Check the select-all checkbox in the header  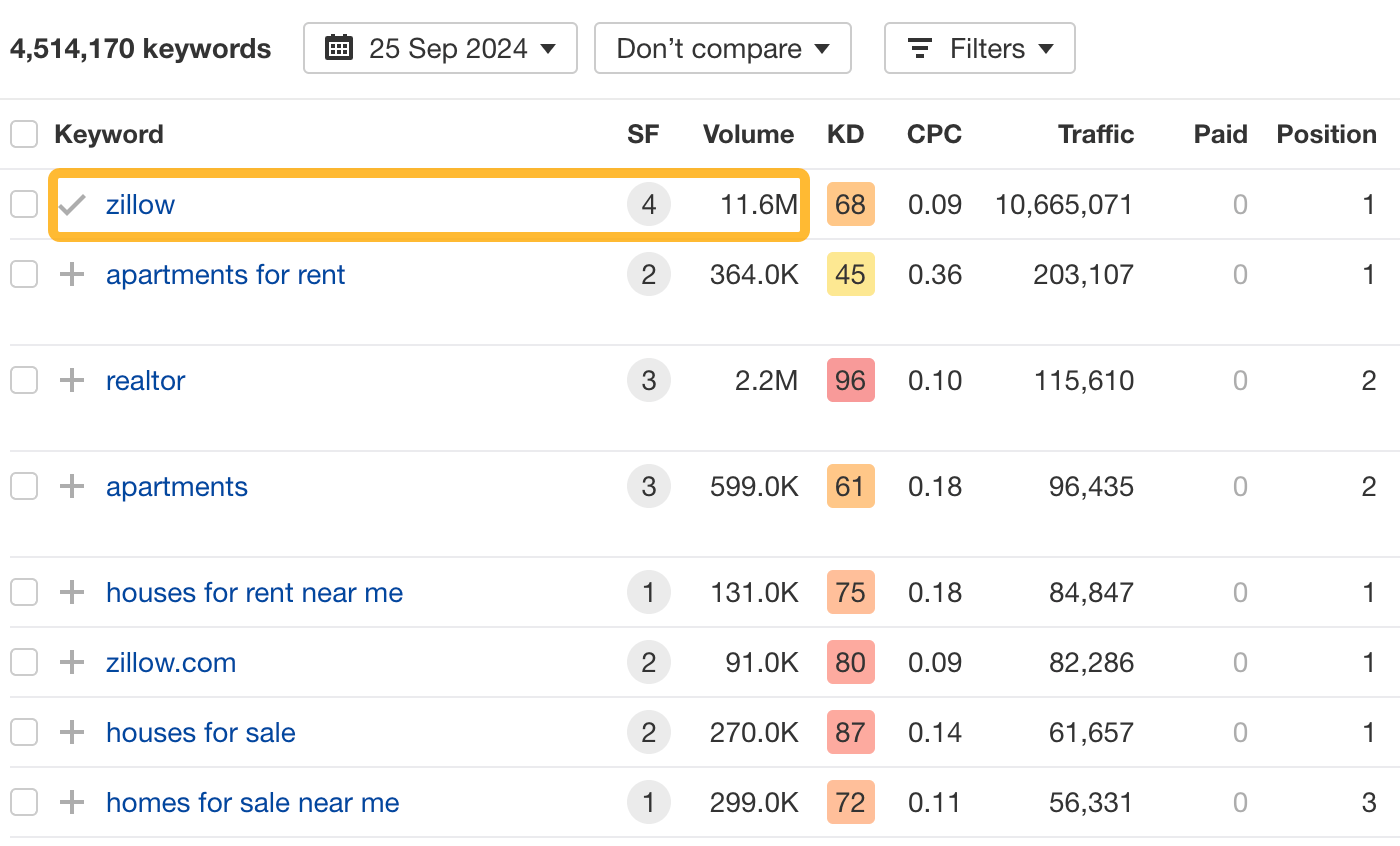[23, 133]
